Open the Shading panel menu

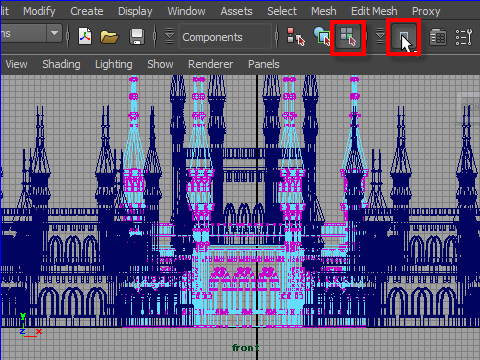(x=61, y=64)
